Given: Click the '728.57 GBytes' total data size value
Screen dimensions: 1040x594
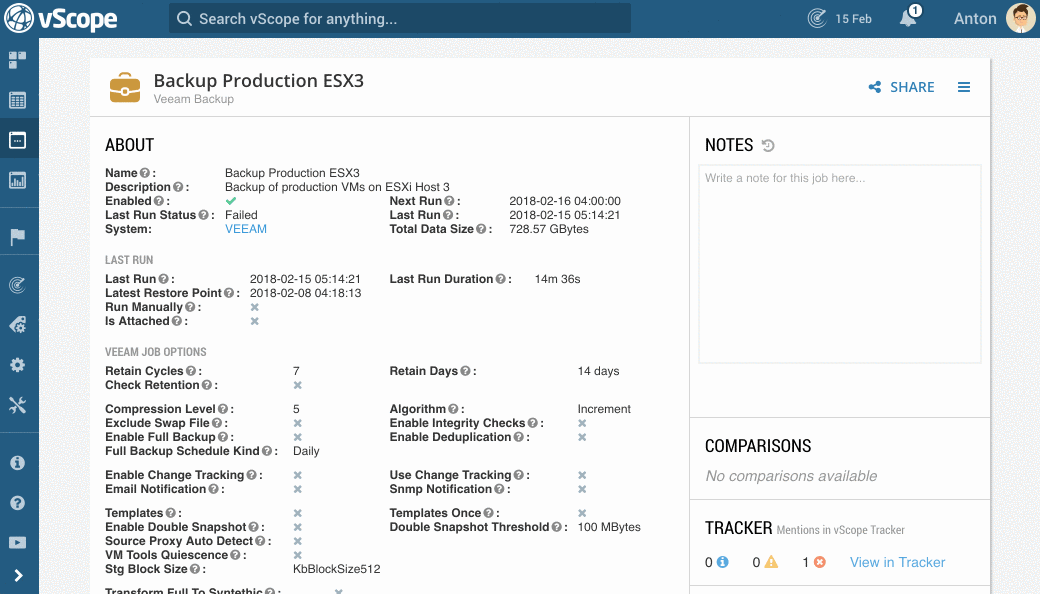Looking at the screenshot, I should click(549, 229).
